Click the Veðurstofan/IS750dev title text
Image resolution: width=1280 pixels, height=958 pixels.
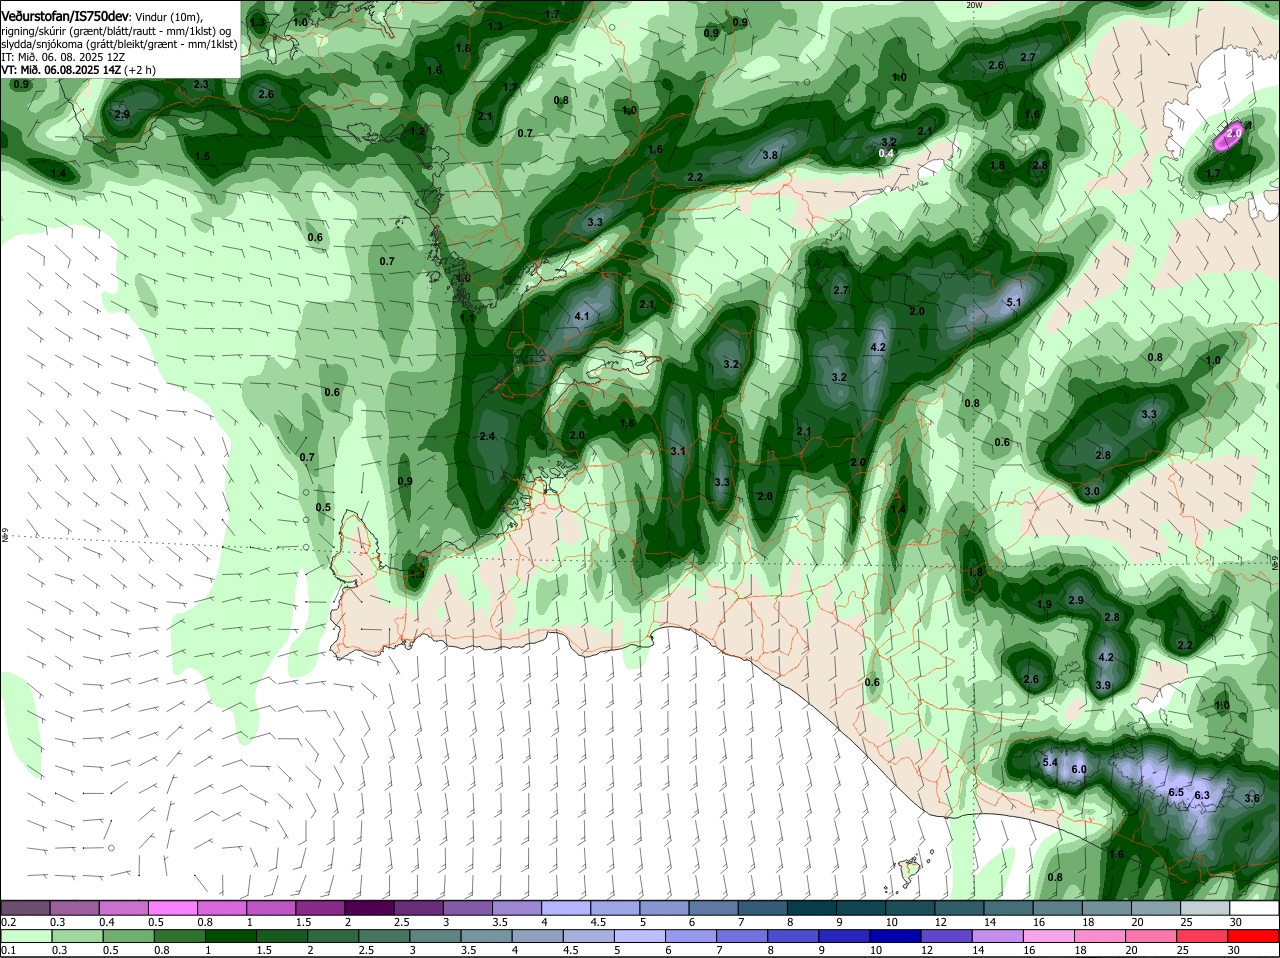click(x=65, y=17)
